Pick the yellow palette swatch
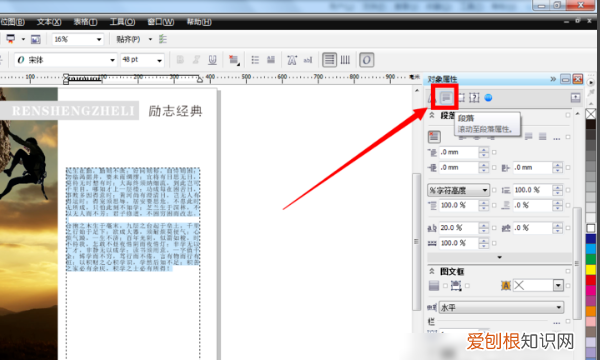 point(591,270)
